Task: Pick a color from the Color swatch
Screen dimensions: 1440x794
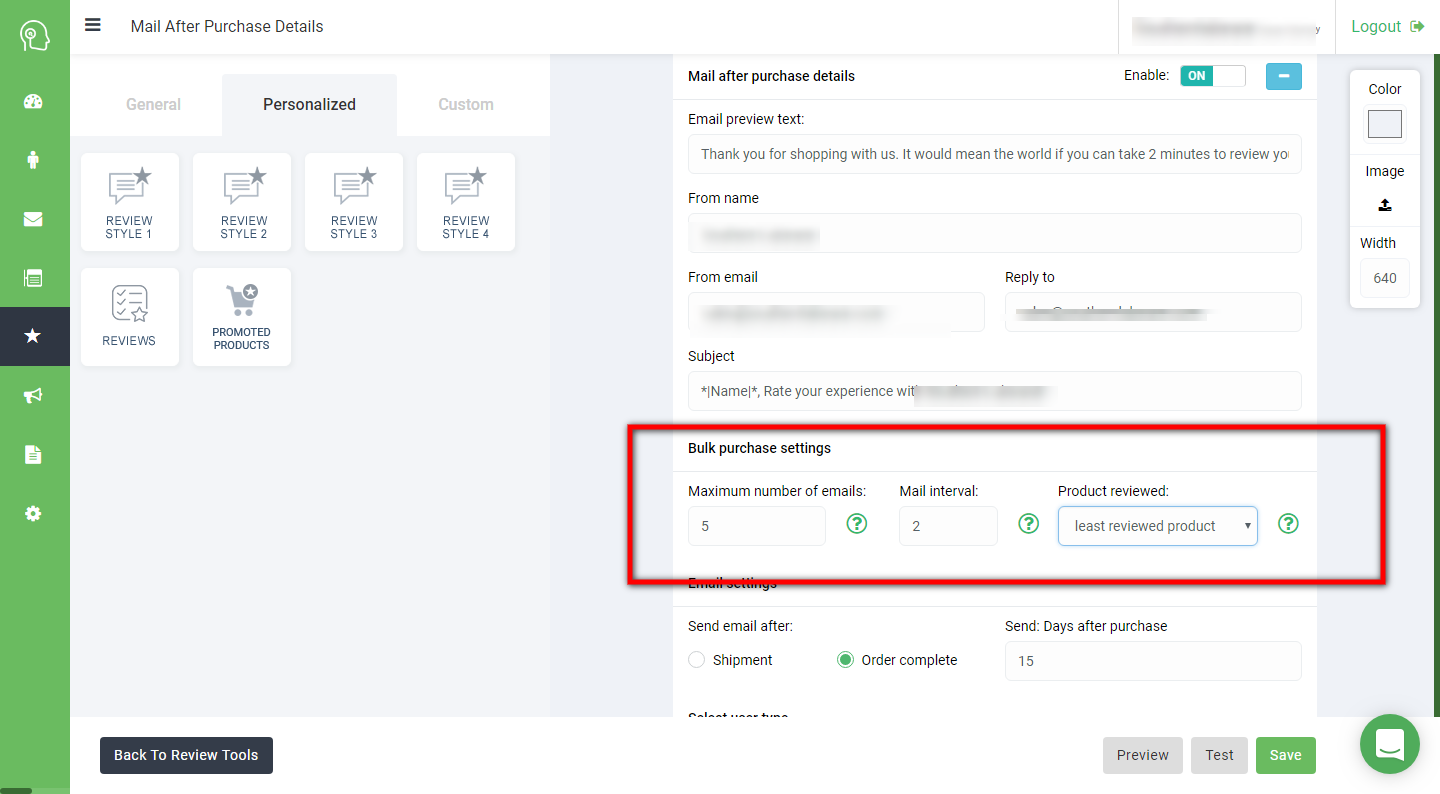Action: (x=1385, y=124)
